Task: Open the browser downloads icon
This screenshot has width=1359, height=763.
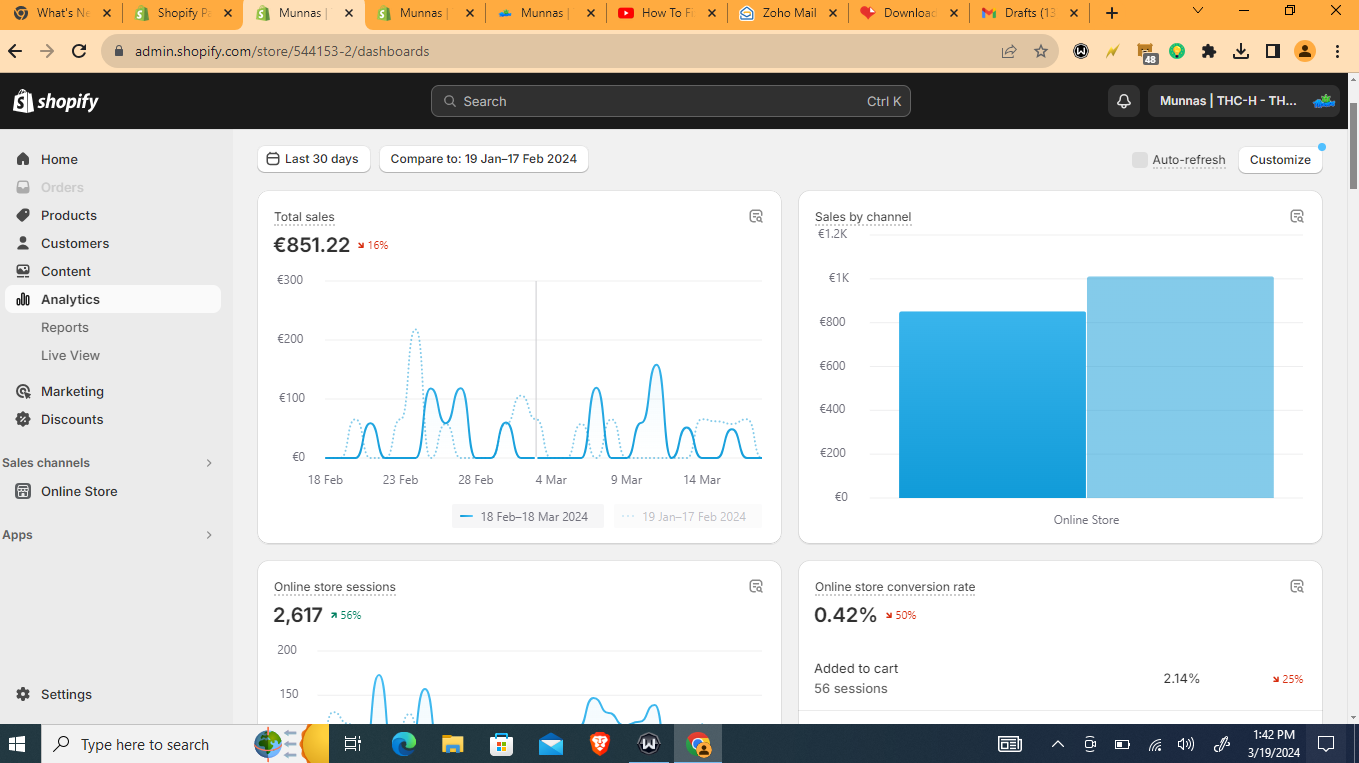Action: [x=1241, y=51]
